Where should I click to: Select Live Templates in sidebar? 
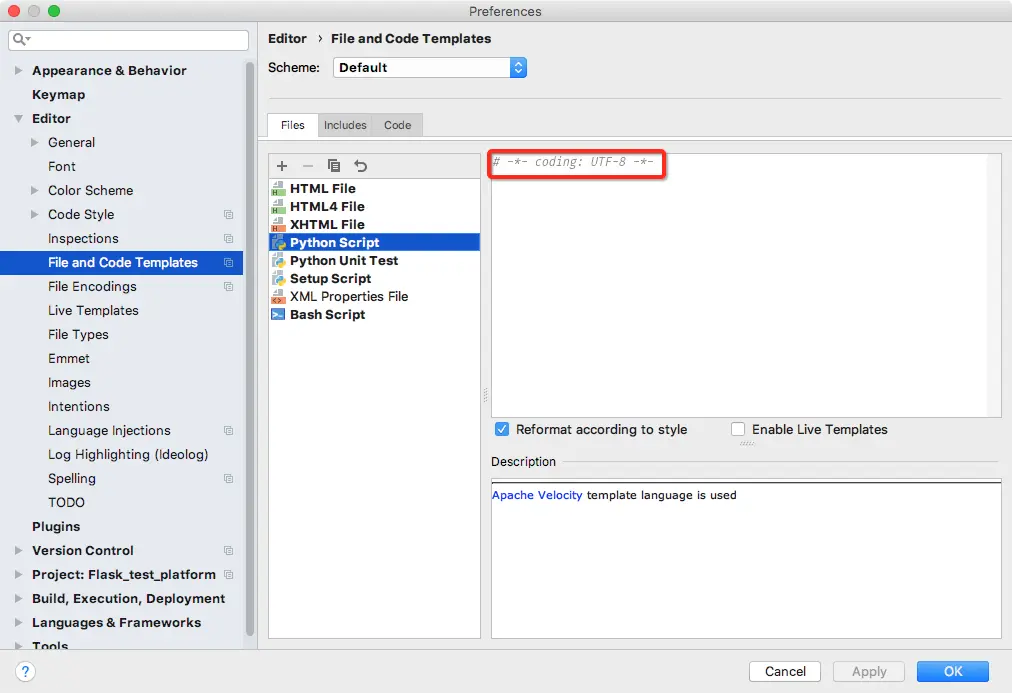click(94, 310)
